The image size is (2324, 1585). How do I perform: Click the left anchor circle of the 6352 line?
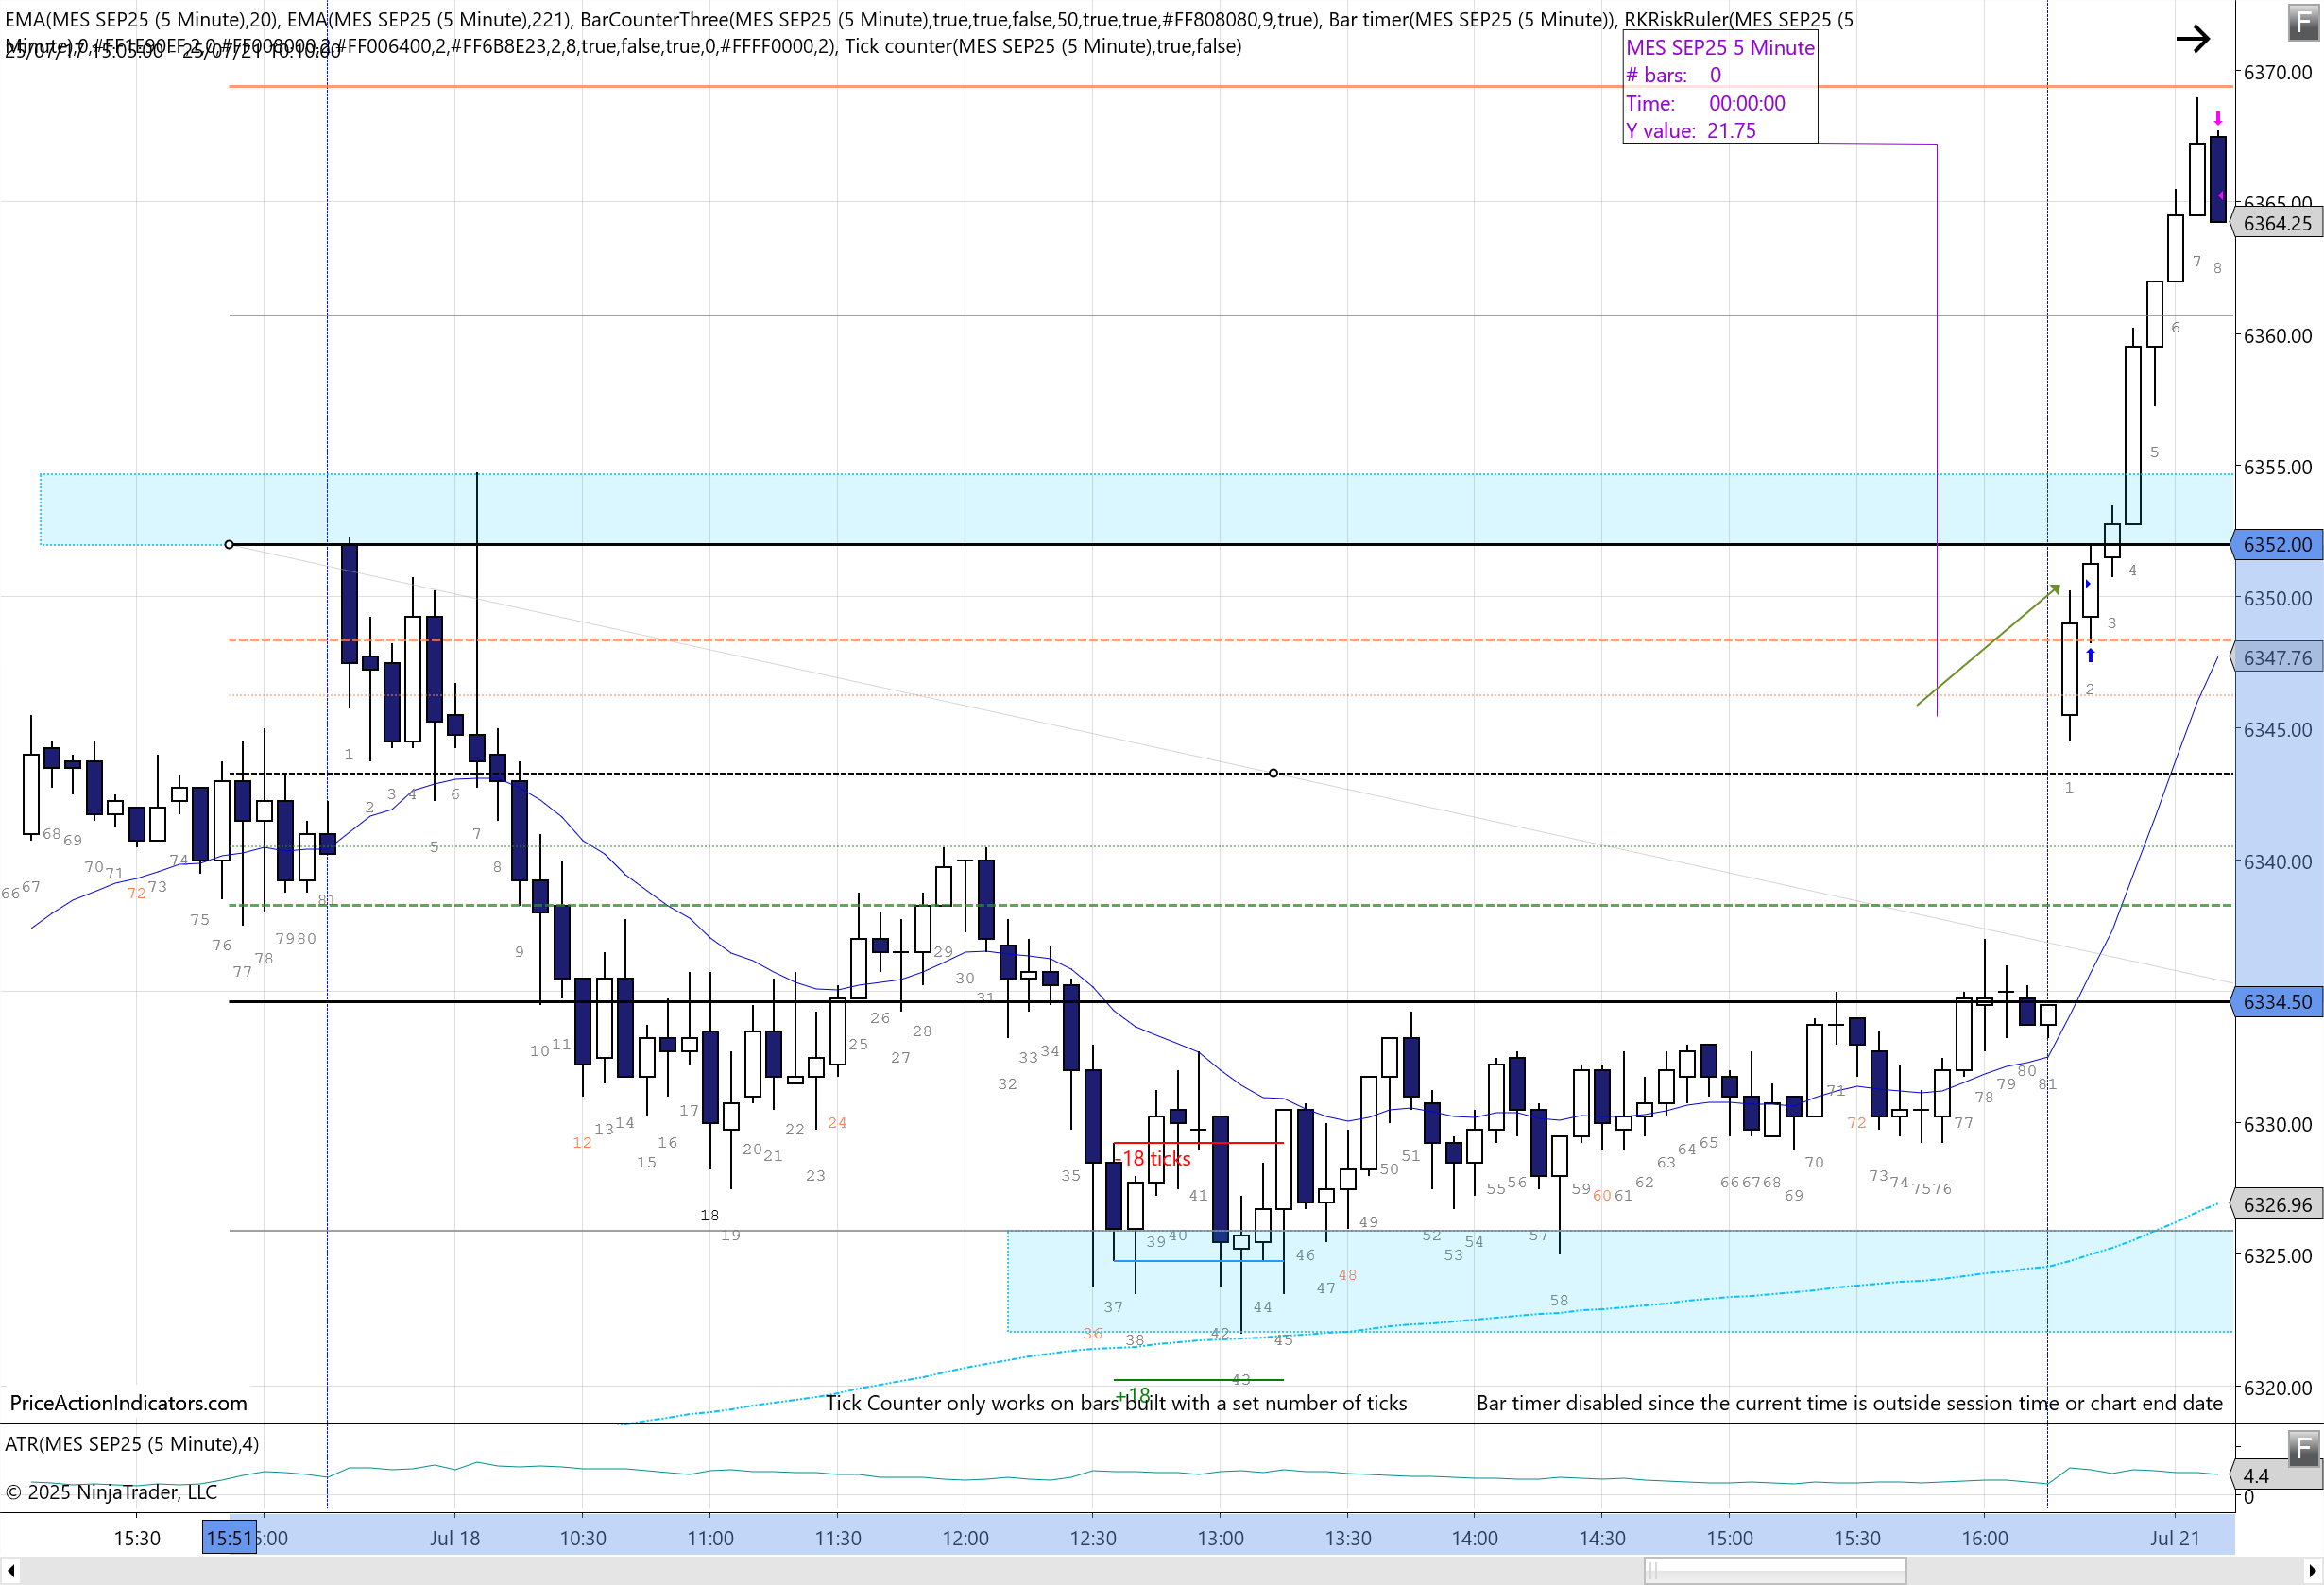pyautogui.click(x=229, y=544)
